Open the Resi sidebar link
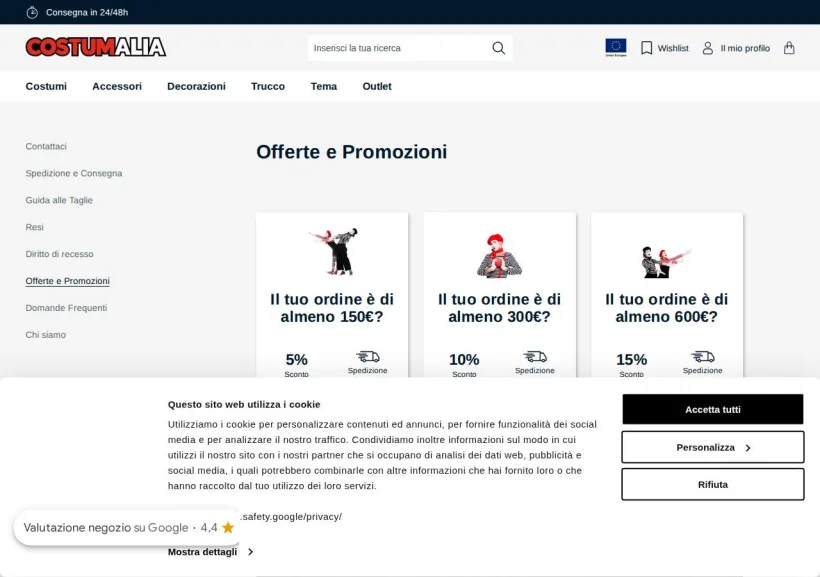This screenshot has width=820, height=577. point(35,227)
